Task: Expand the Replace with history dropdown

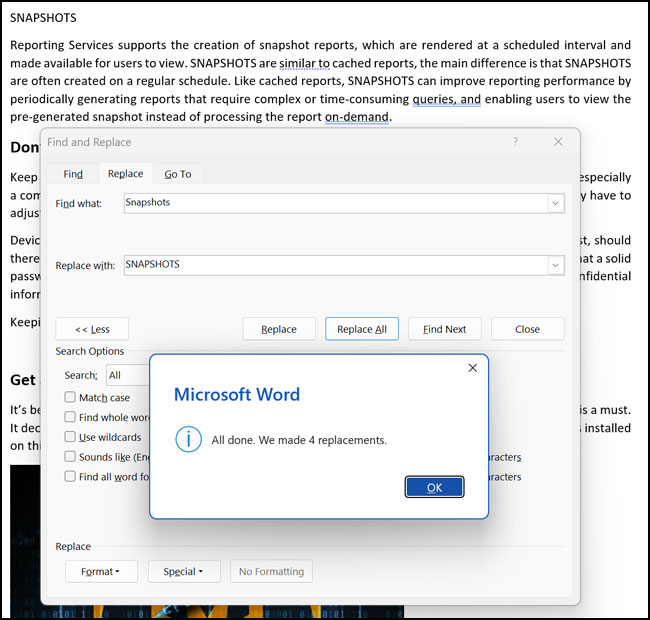Action: (x=556, y=265)
